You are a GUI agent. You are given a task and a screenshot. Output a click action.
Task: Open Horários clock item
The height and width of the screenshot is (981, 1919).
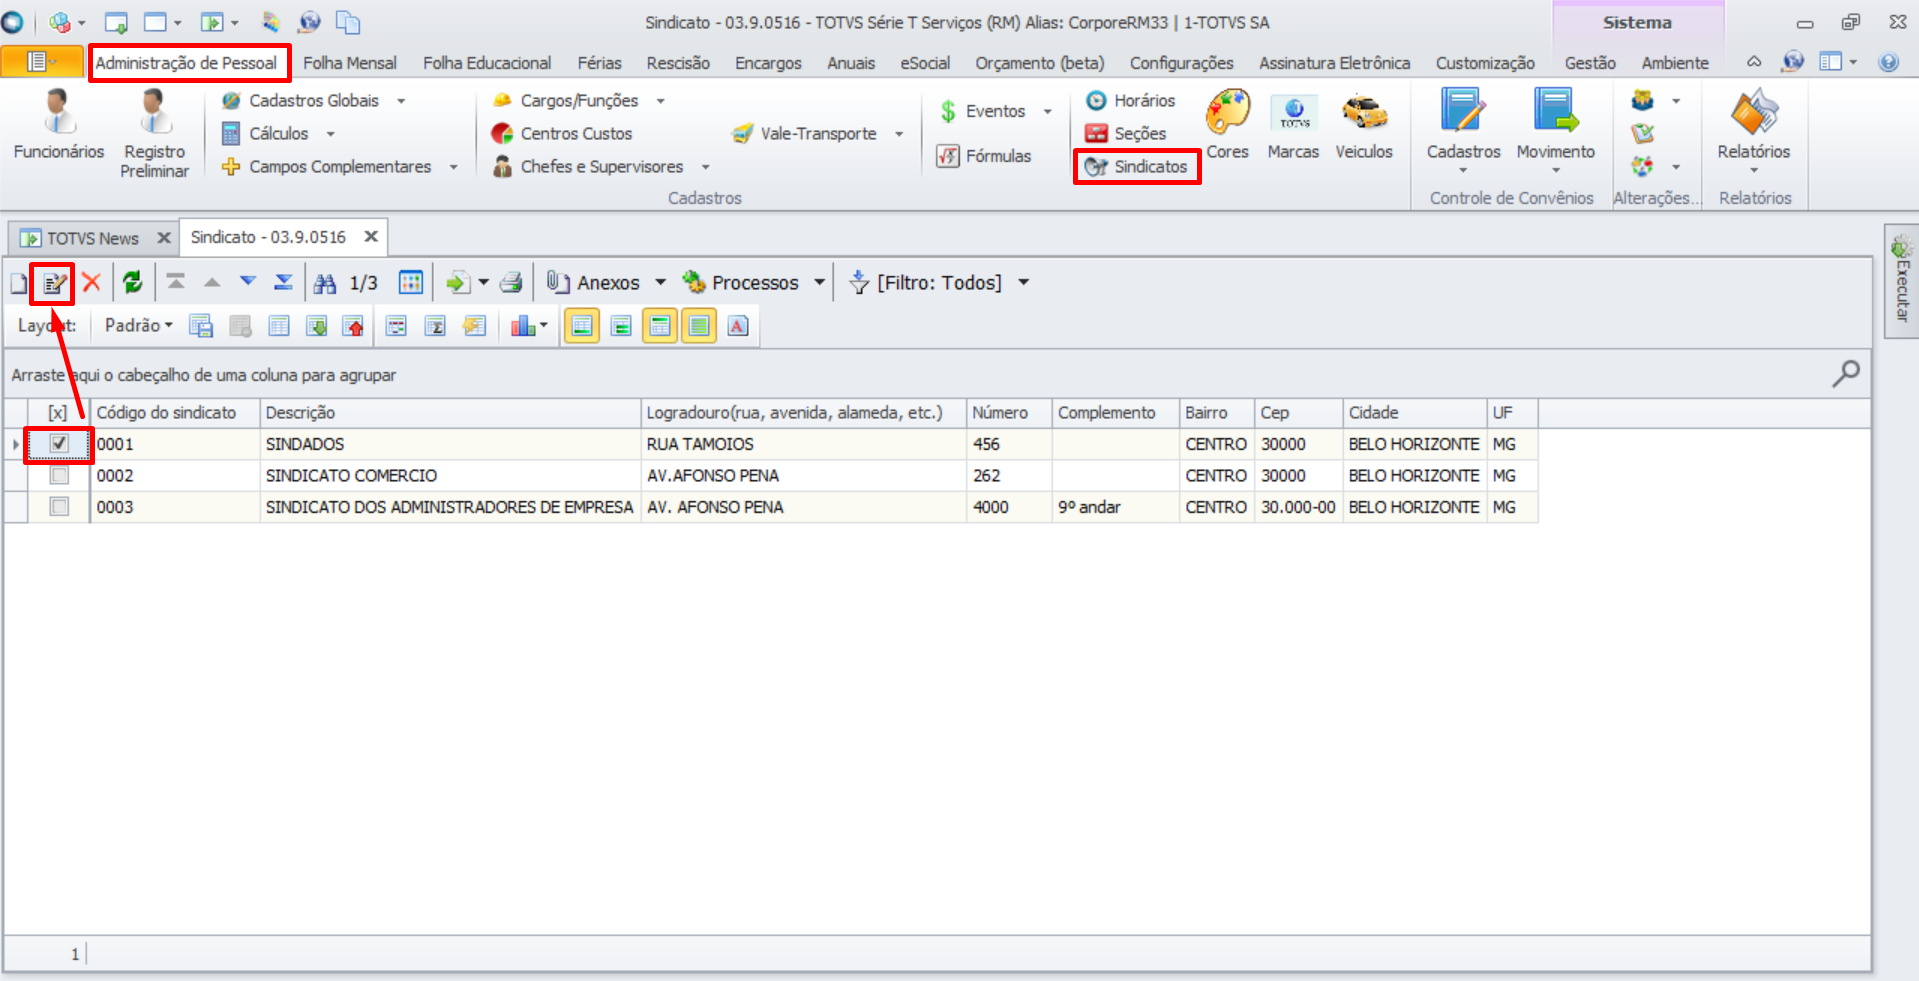(1131, 100)
